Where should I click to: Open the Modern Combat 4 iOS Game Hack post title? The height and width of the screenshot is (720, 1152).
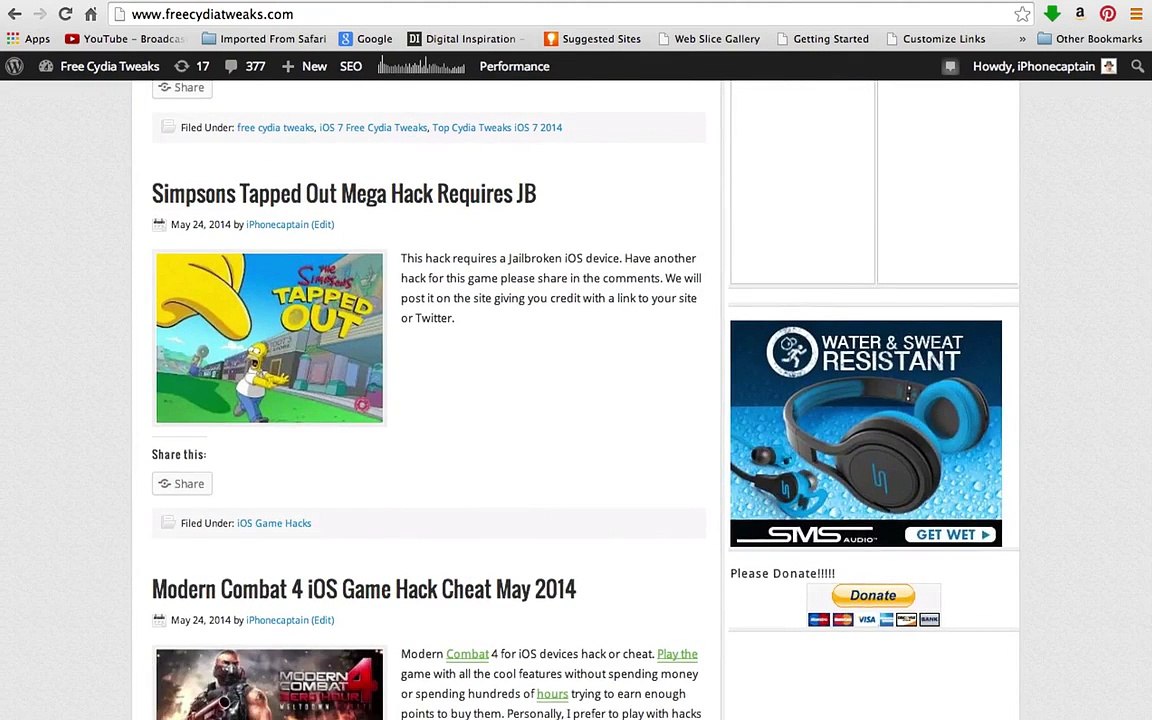click(364, 589)
